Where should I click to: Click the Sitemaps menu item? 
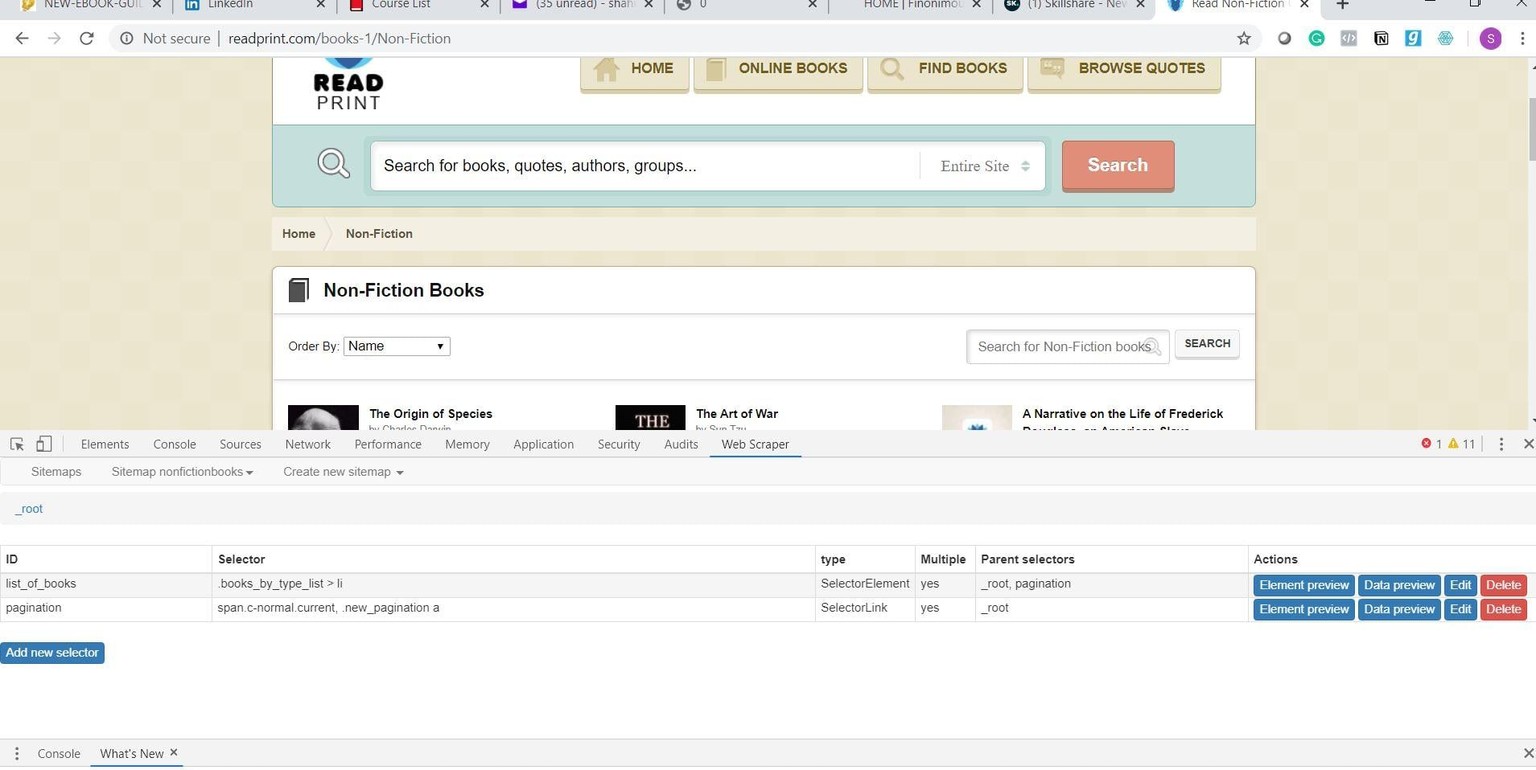point(56,472)
